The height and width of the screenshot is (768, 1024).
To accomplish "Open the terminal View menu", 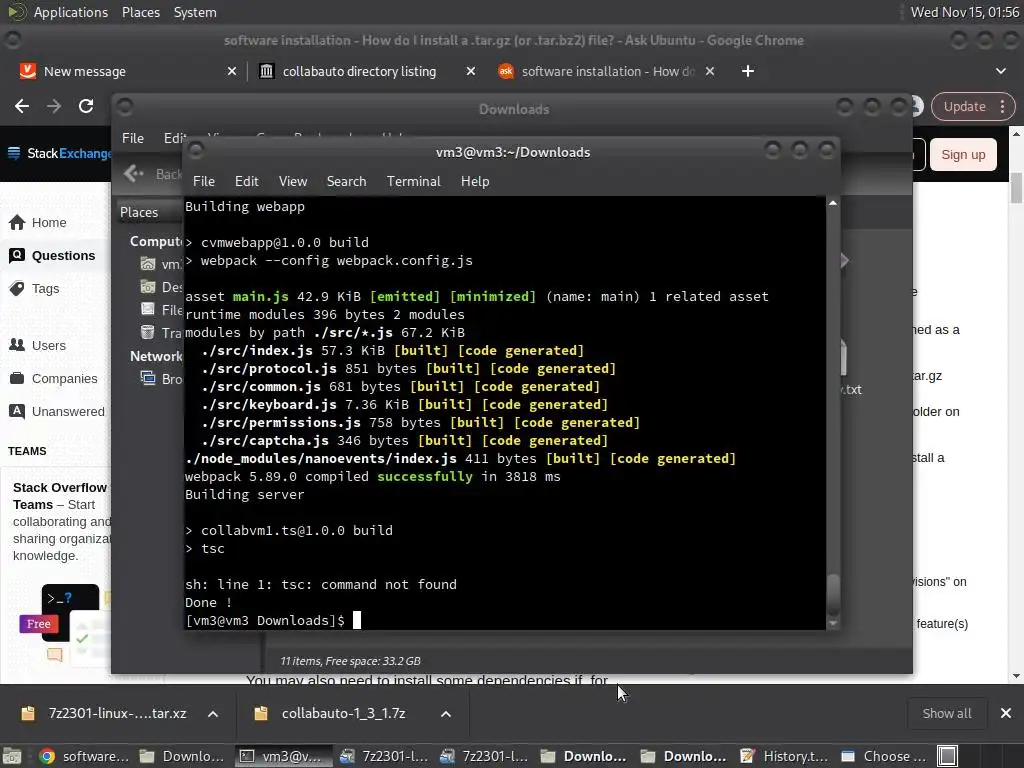I will 293,182.
